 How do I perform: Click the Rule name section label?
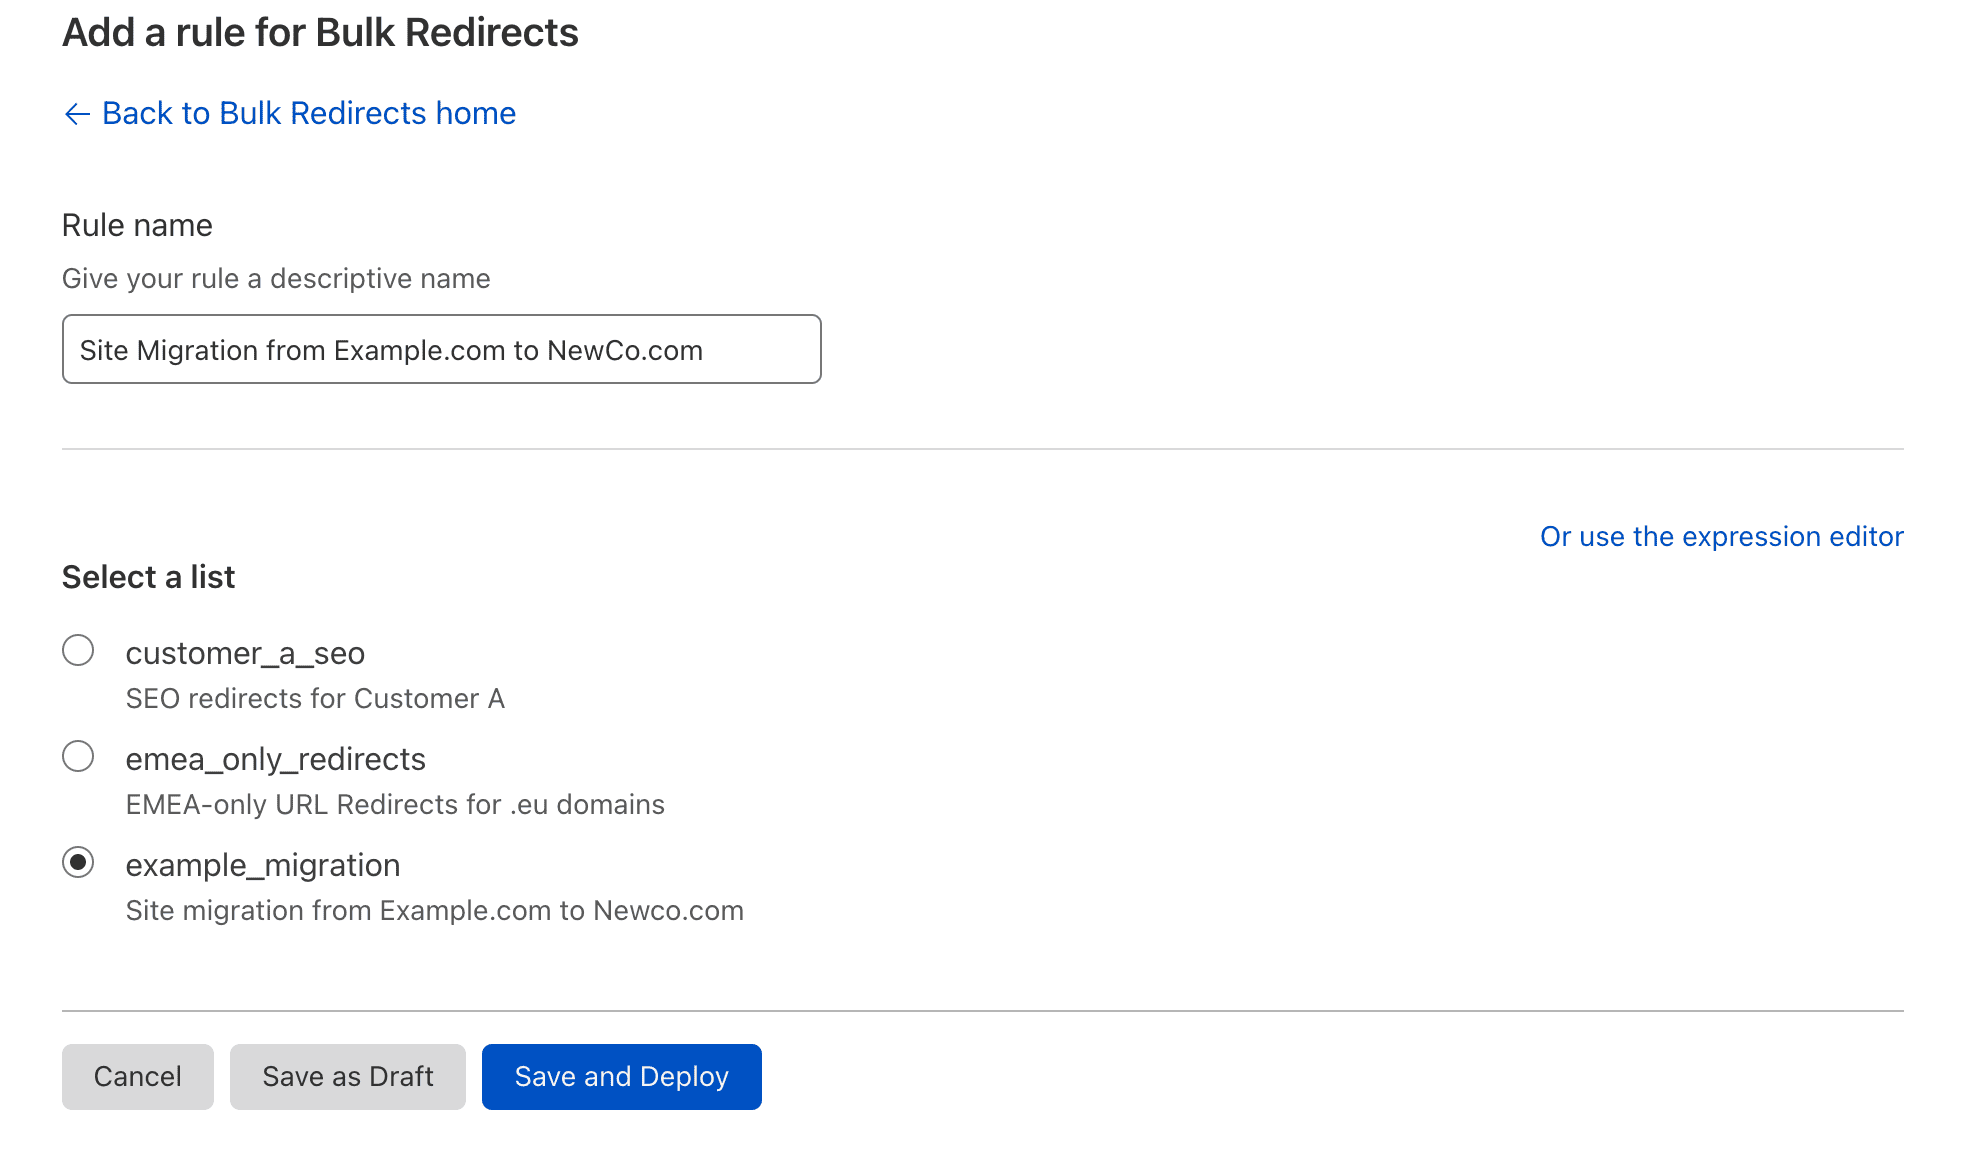[x=137, y=224]
